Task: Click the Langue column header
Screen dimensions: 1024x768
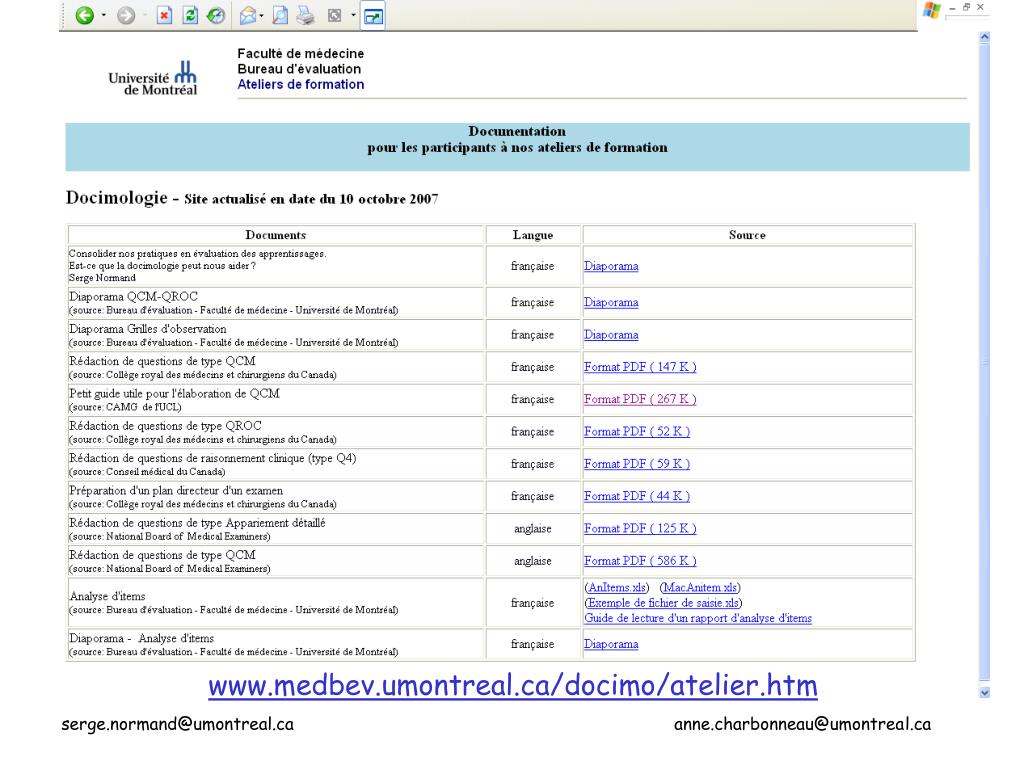Action: (x=533, y=235)
